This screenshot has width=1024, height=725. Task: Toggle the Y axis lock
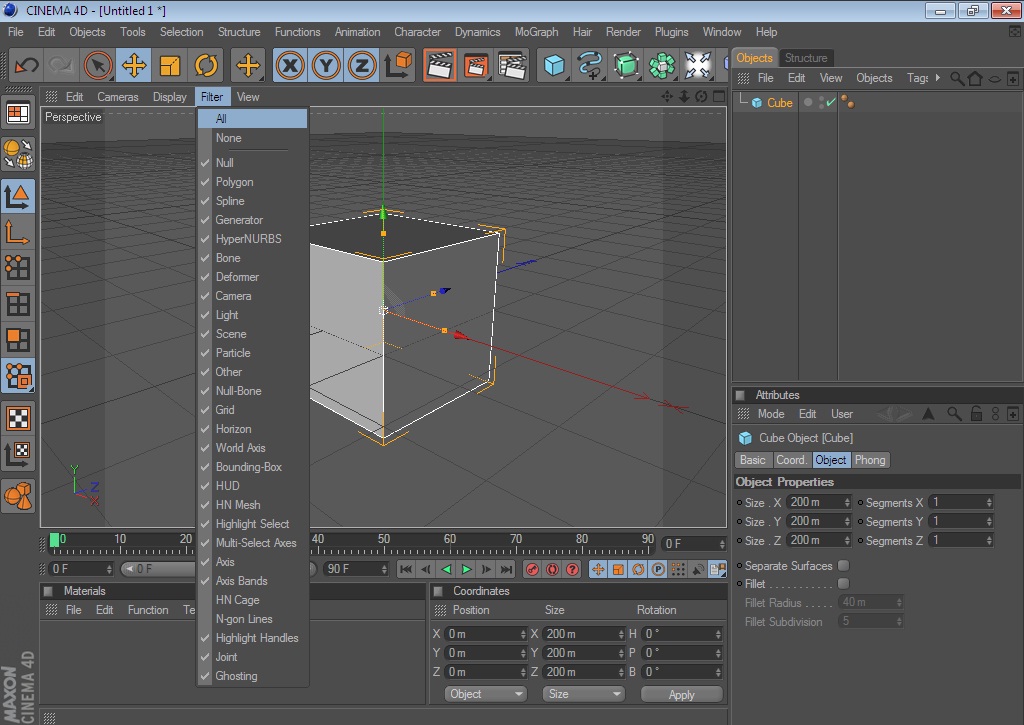(326, 65)
